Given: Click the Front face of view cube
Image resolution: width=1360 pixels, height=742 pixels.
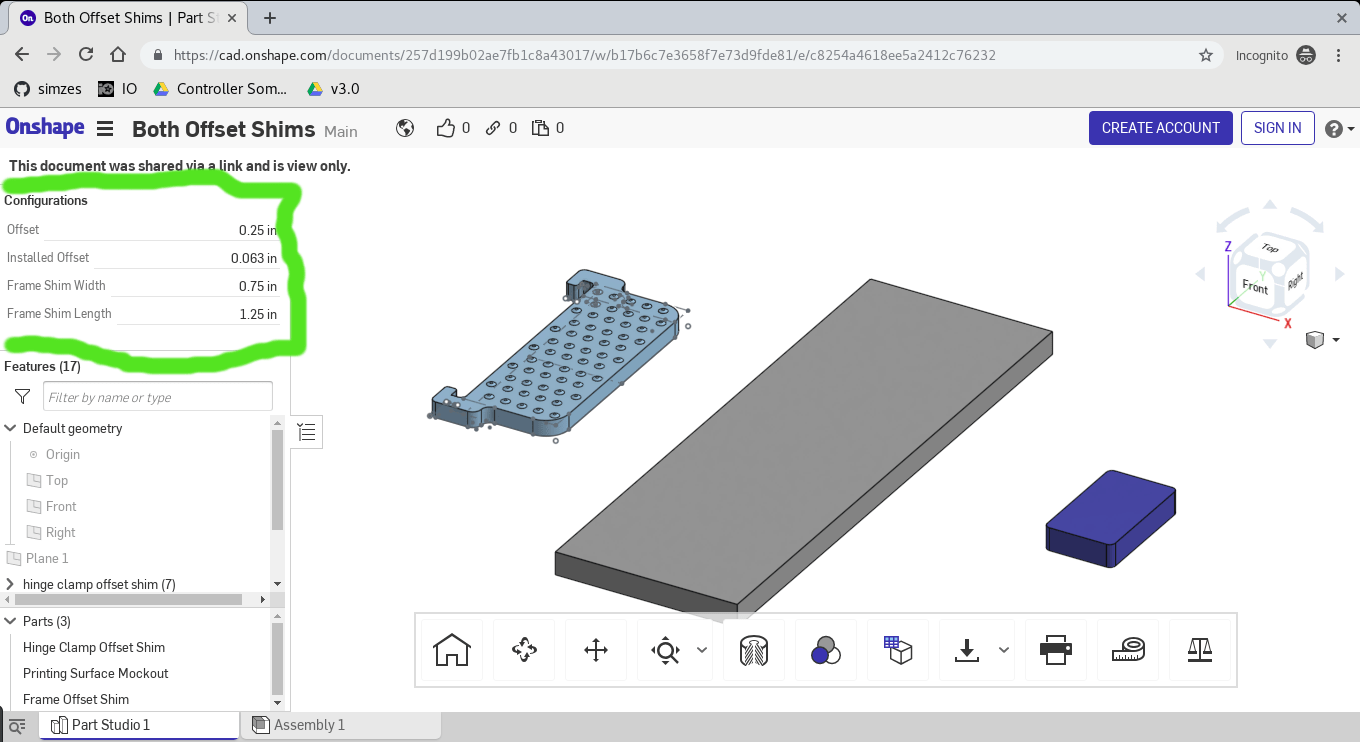Looking at the screenshot, I should coord(1254,287).
